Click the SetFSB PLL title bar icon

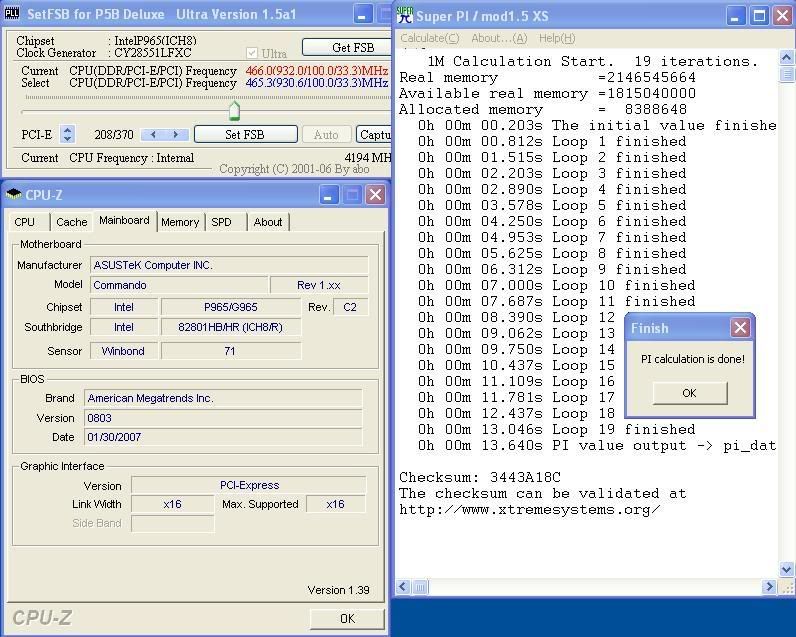(x=12, y=13)
